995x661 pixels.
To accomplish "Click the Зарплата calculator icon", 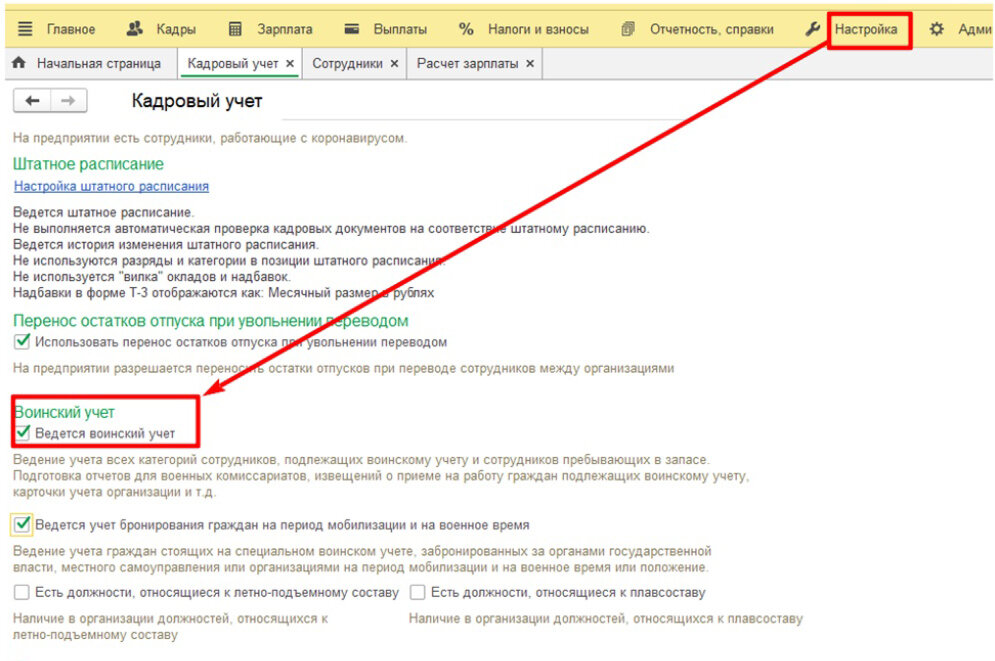I will (235, 29).
